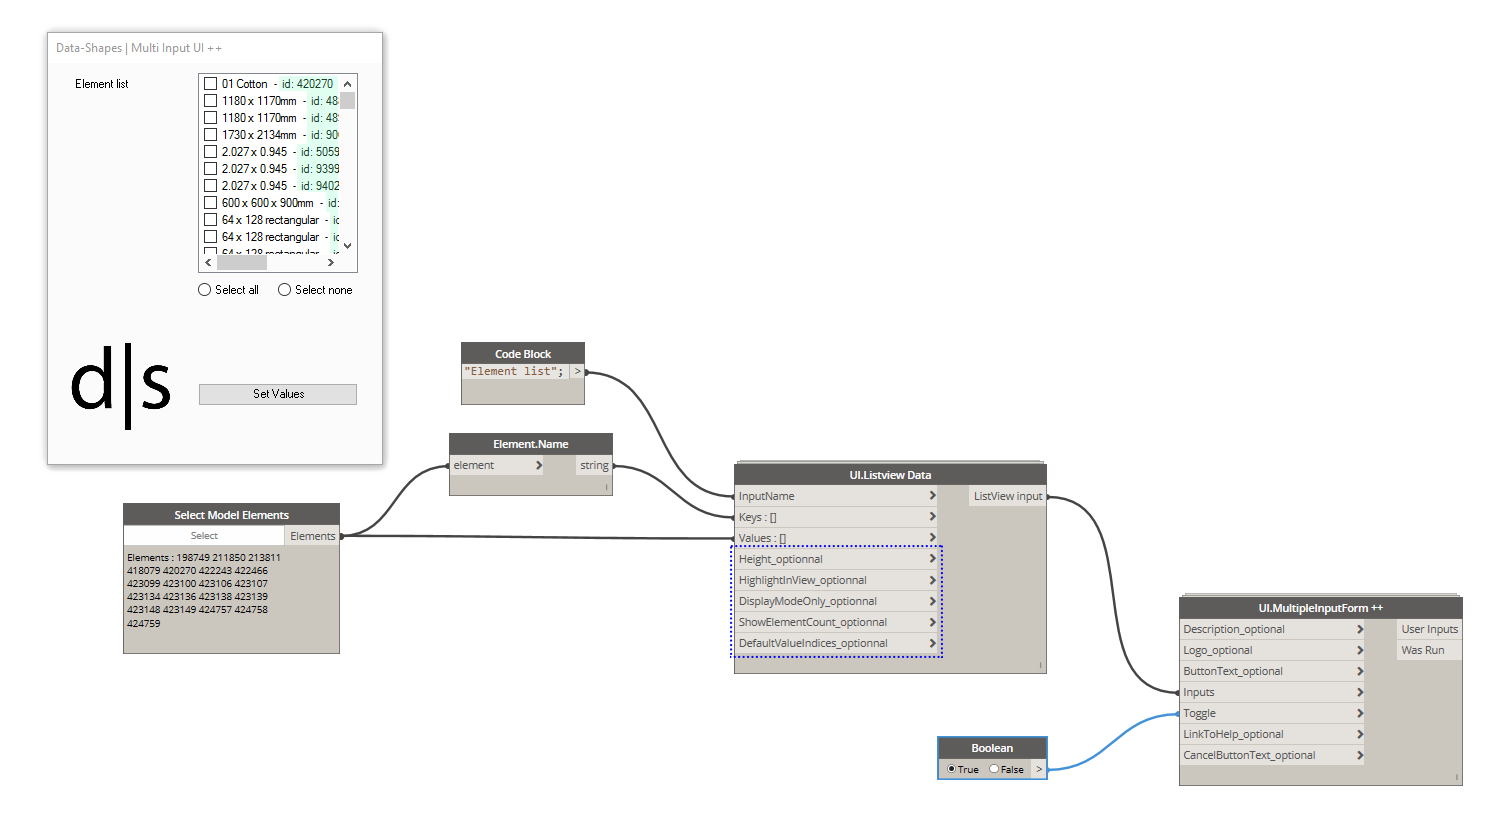The width and height of the screenshot is (1512, 818).
Task: Click the d|s Data-Shapes logo
Action: [x=121, y=385]
